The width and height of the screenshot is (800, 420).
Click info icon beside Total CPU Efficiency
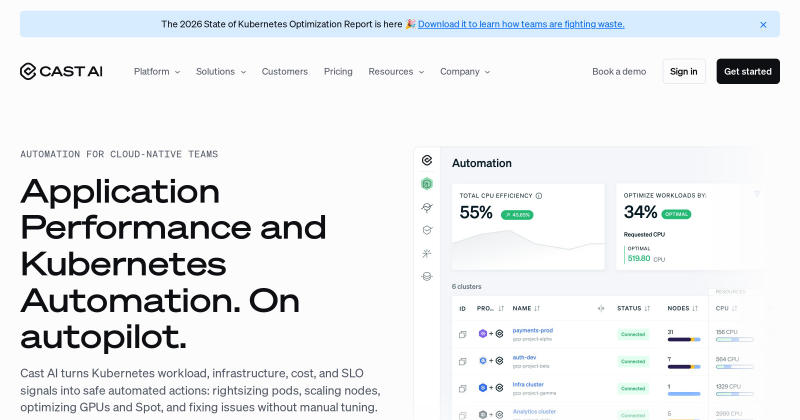tap(539, 195)
